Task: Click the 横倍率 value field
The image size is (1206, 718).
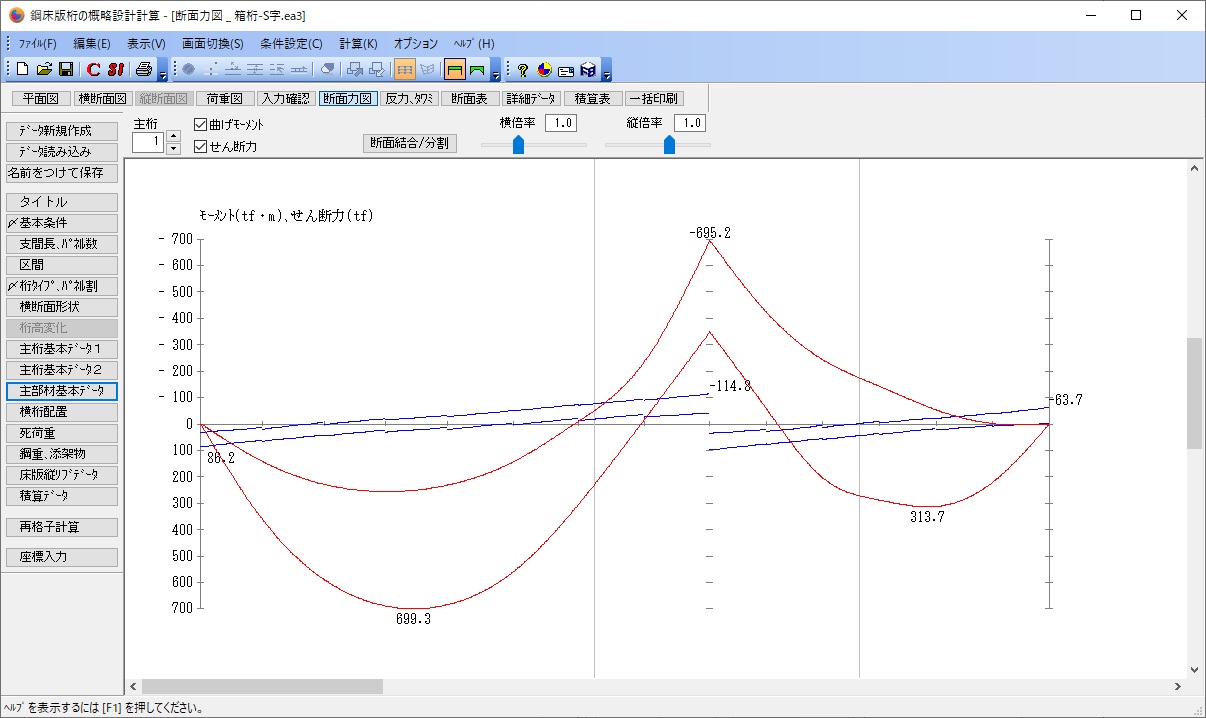Action: coord(561,123)
